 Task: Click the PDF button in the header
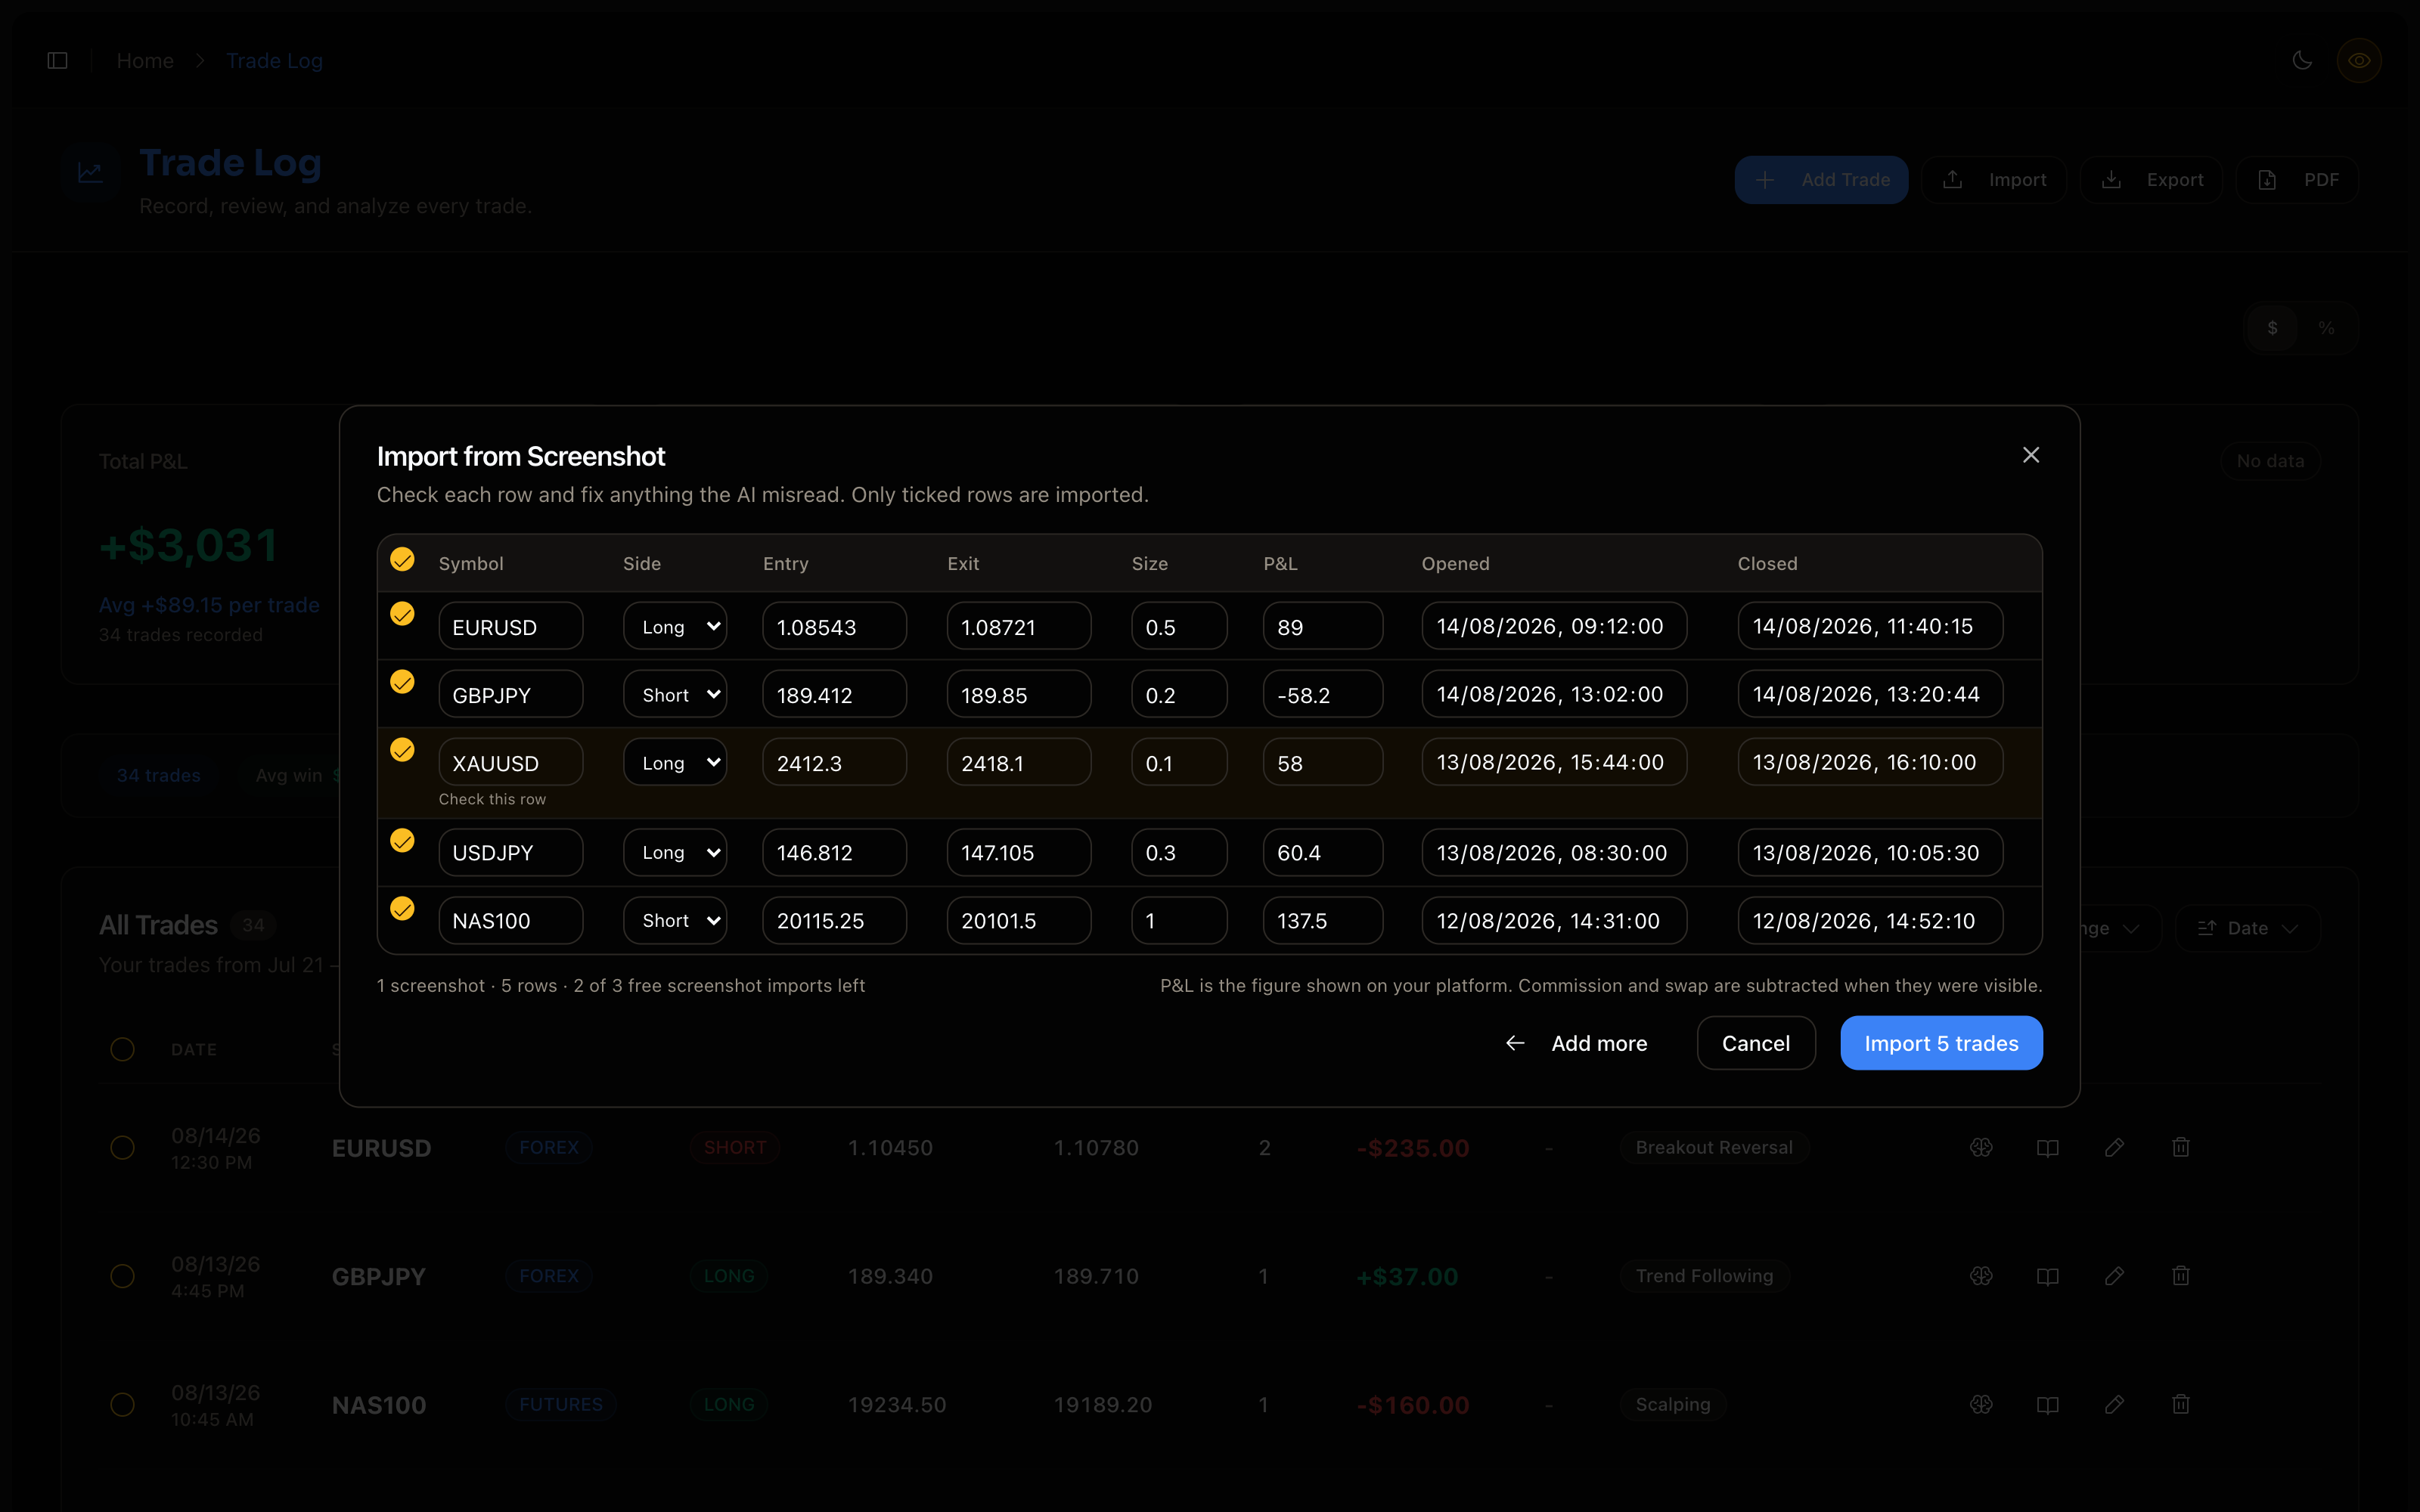[x=2297, y=180]
